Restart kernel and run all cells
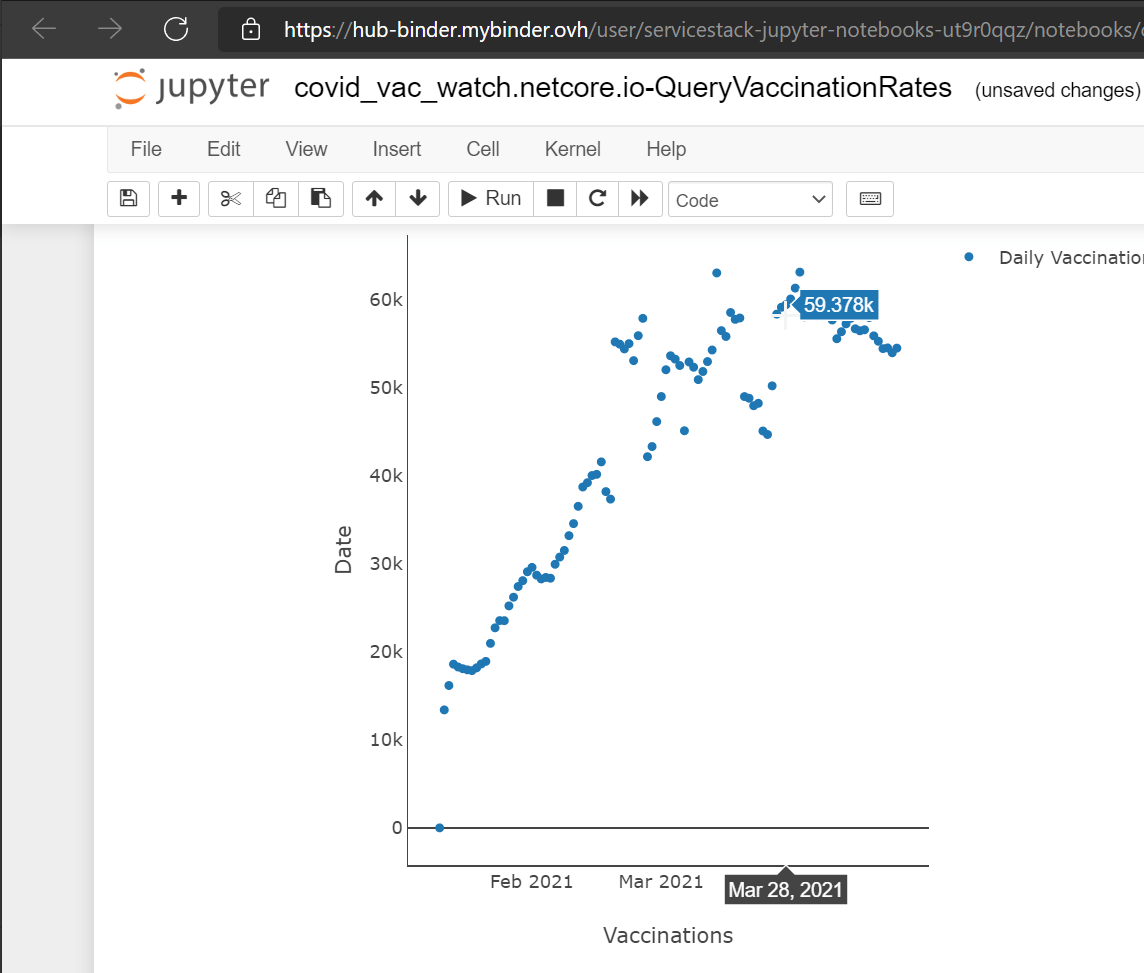 pyautogui.click(x=640, y=198)
